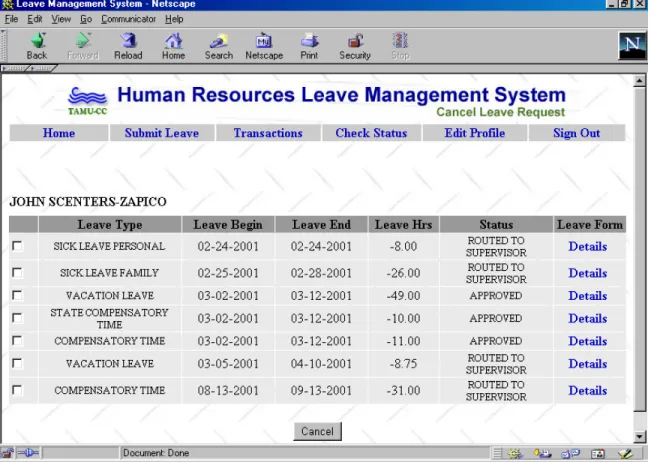Open Newsgroups from the component bar
Viewport: 651px width, 462px height.
coord(570,453)
